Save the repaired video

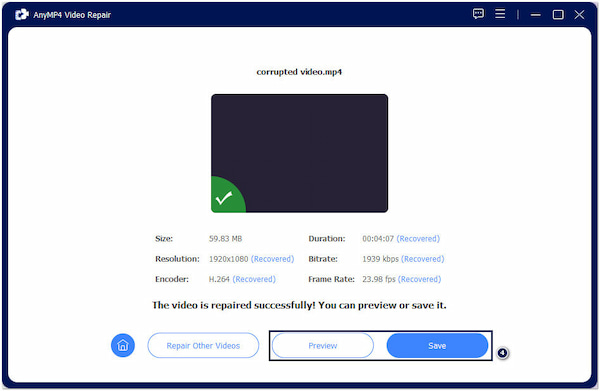437,345
